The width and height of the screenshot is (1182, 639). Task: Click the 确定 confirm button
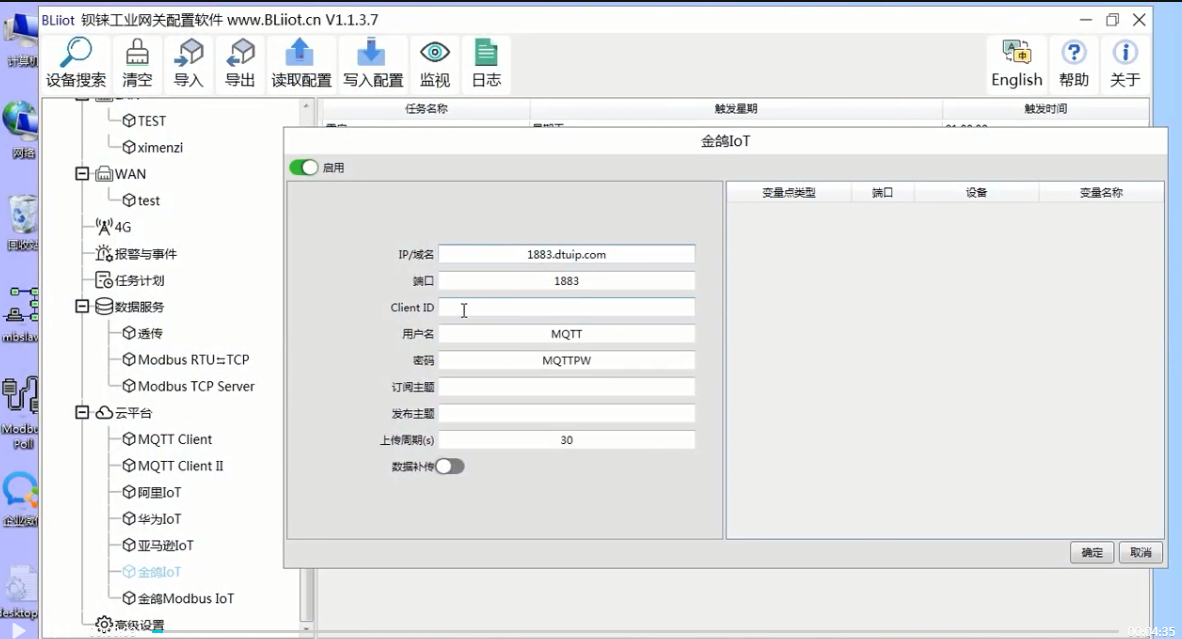[1092, 553]
